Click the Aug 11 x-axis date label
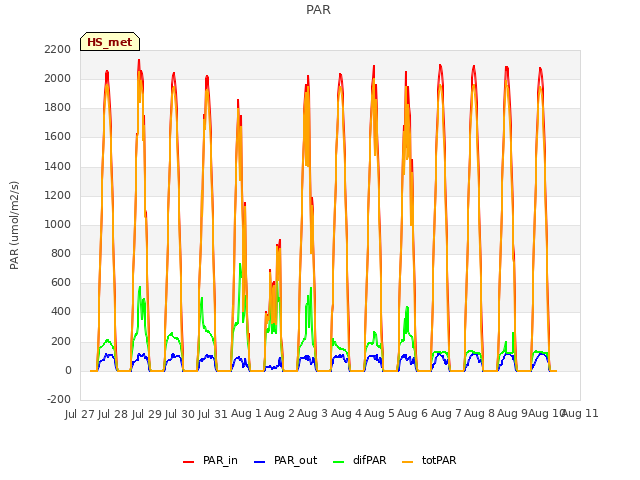This screenshot has height=480, width=640. [x=580, y=414]
